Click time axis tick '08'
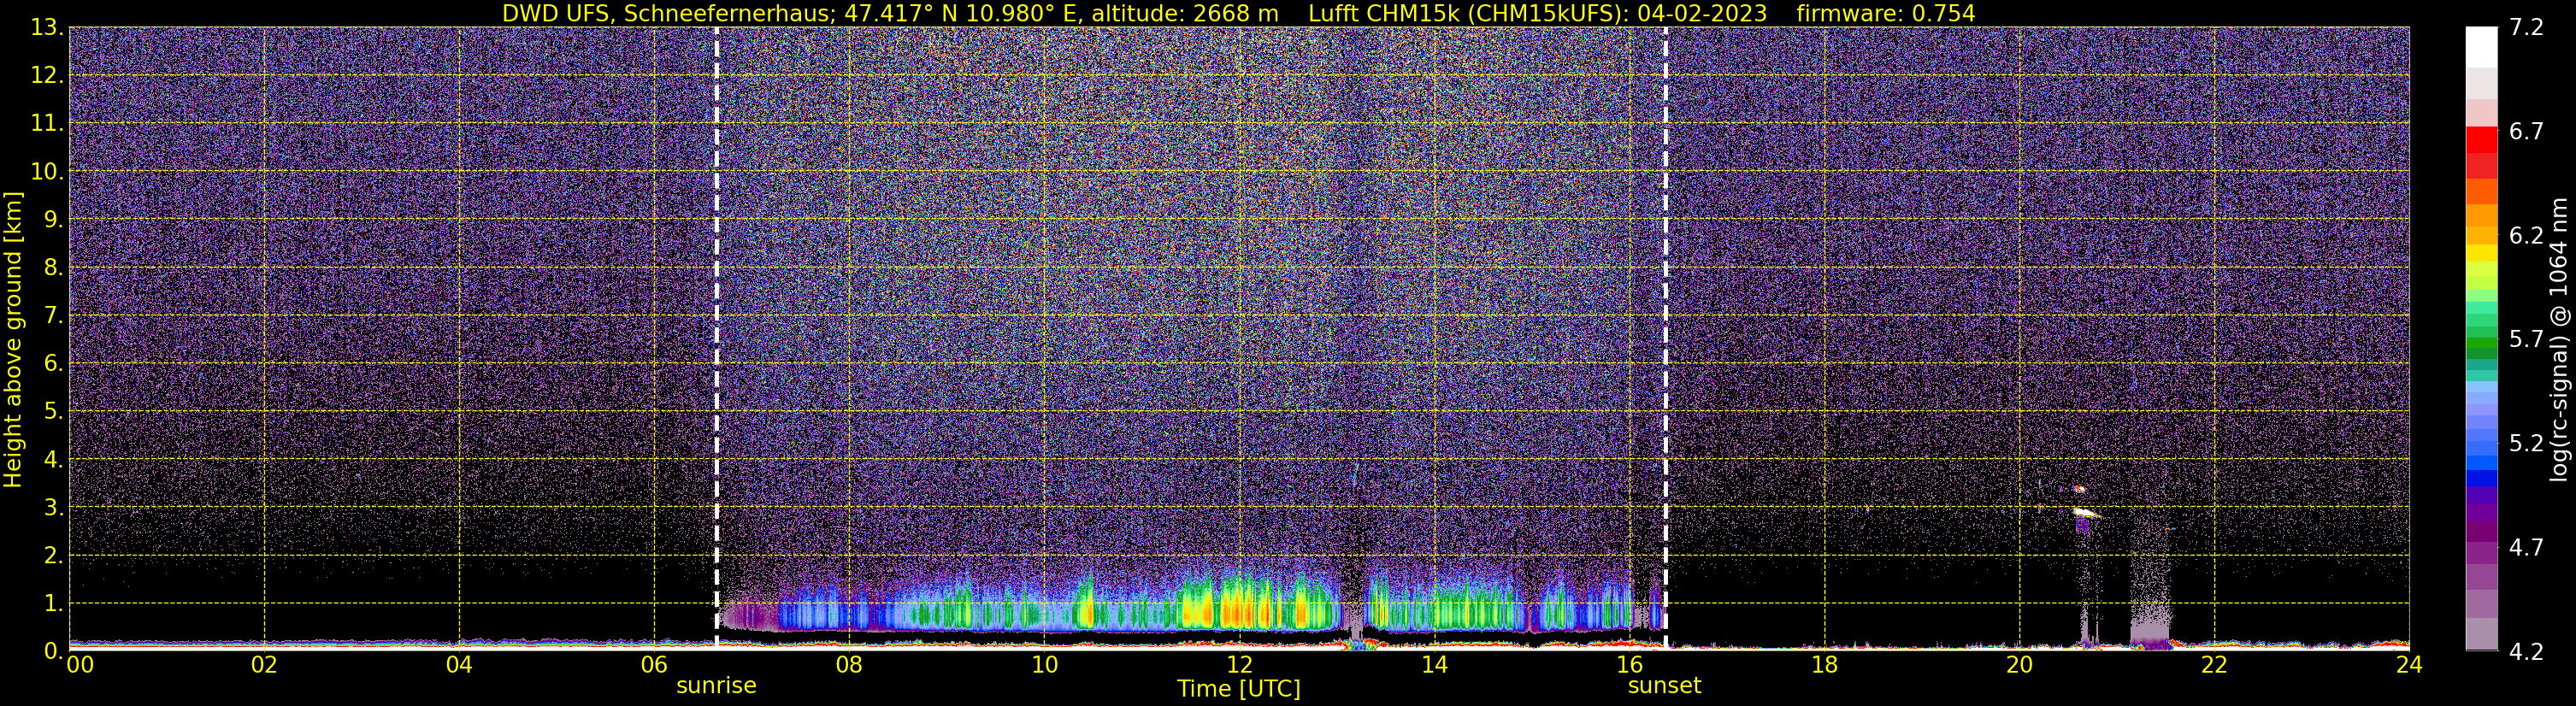Viewport: 2576px width, 706px height. (x=849, y=666)
